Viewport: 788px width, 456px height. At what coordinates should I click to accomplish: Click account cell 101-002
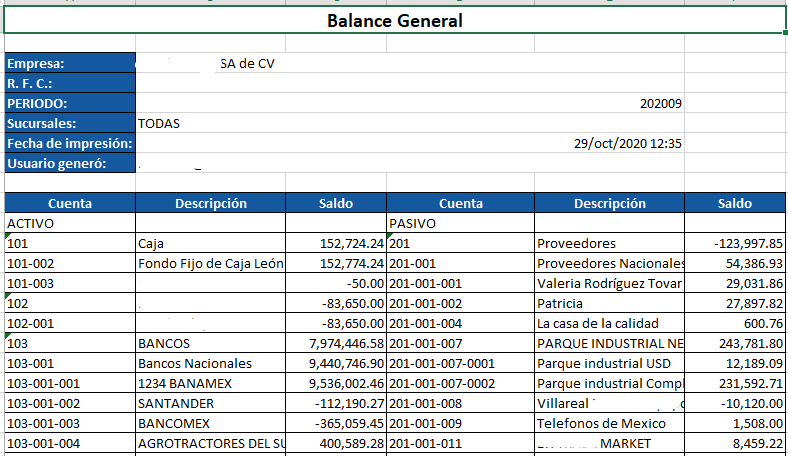(70, 263)
